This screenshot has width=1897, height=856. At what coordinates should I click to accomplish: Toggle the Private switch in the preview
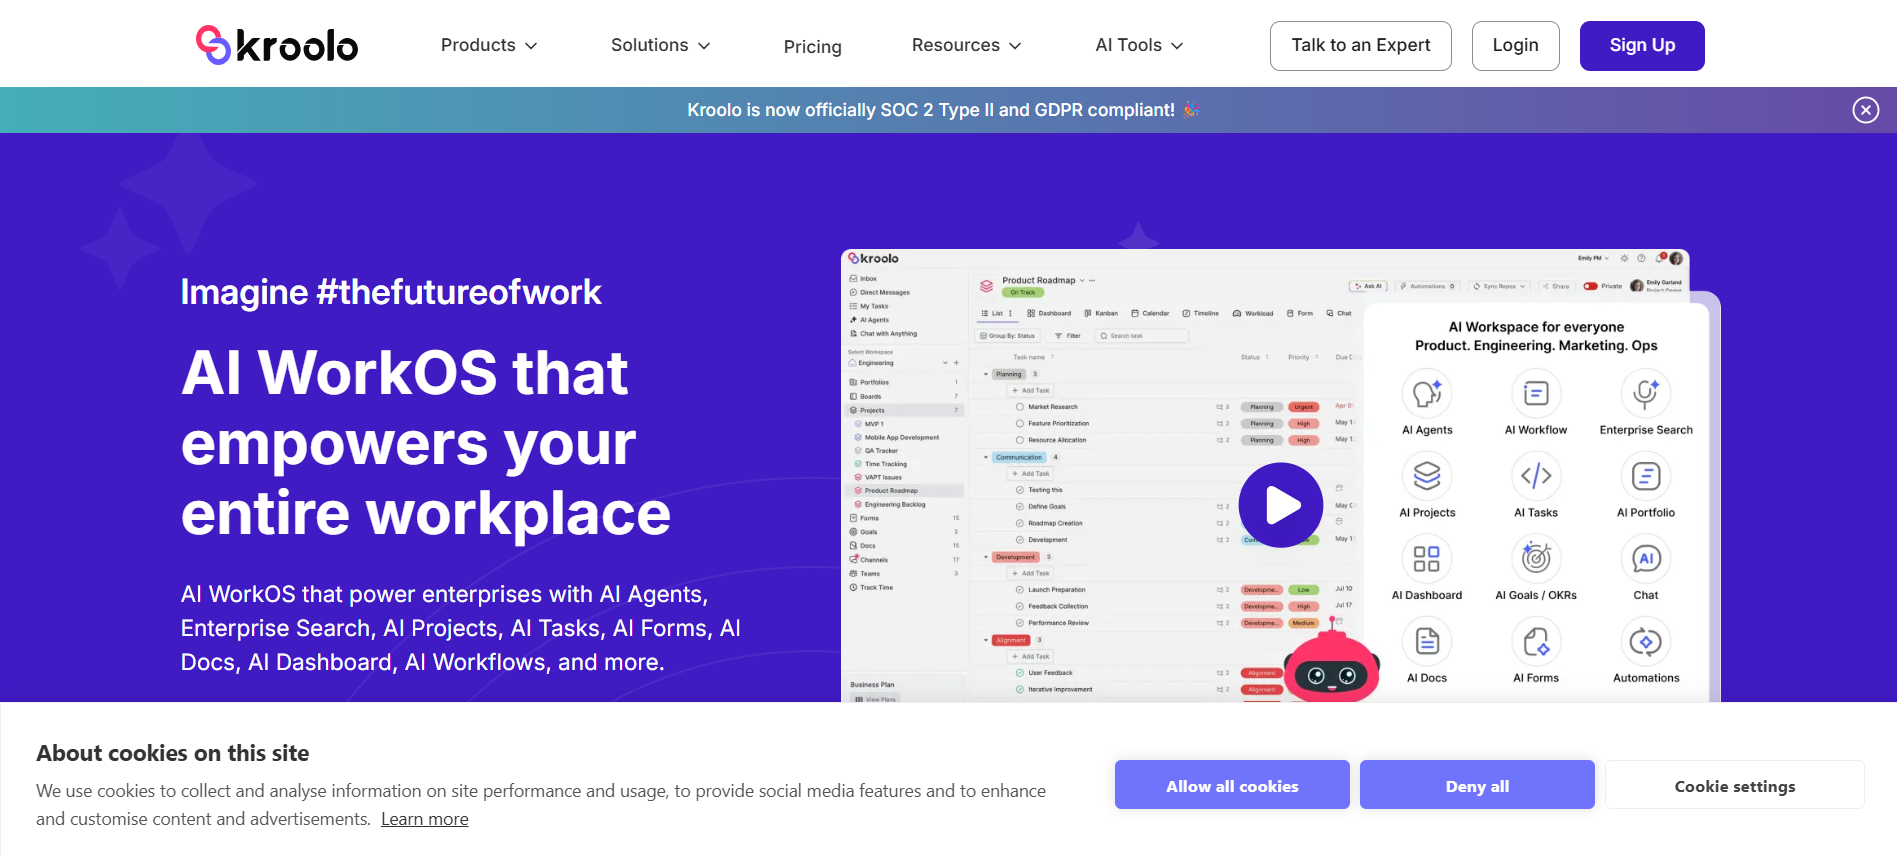pyautogui.click(x=1590, y=286)
